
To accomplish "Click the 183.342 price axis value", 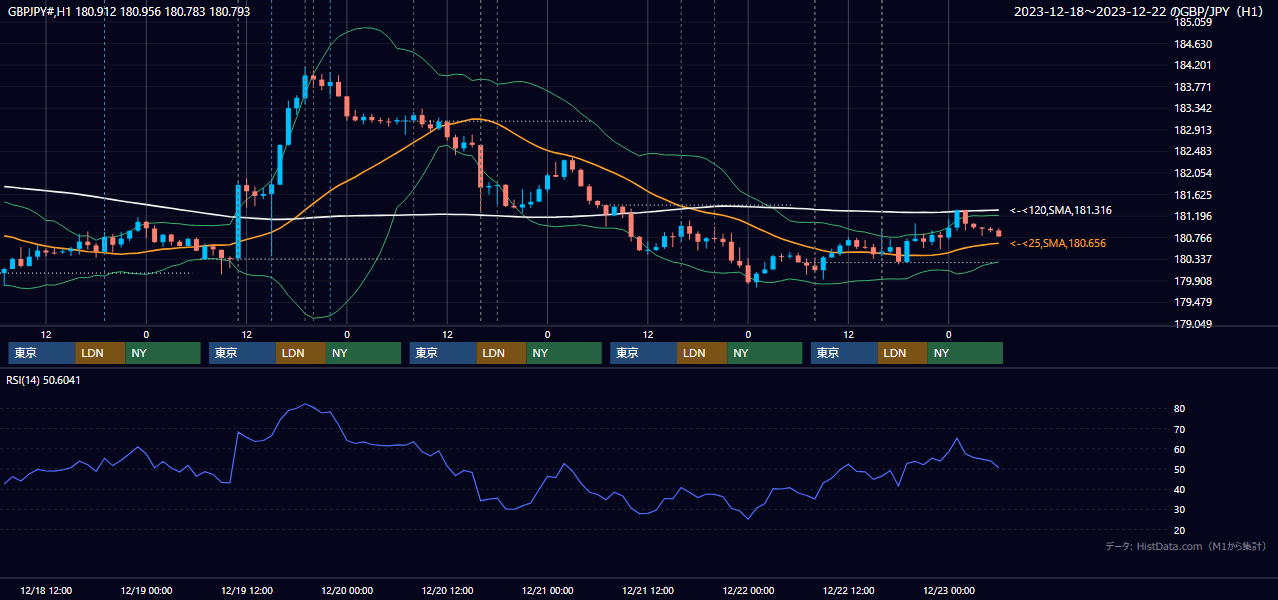I will click(1193, 108).
